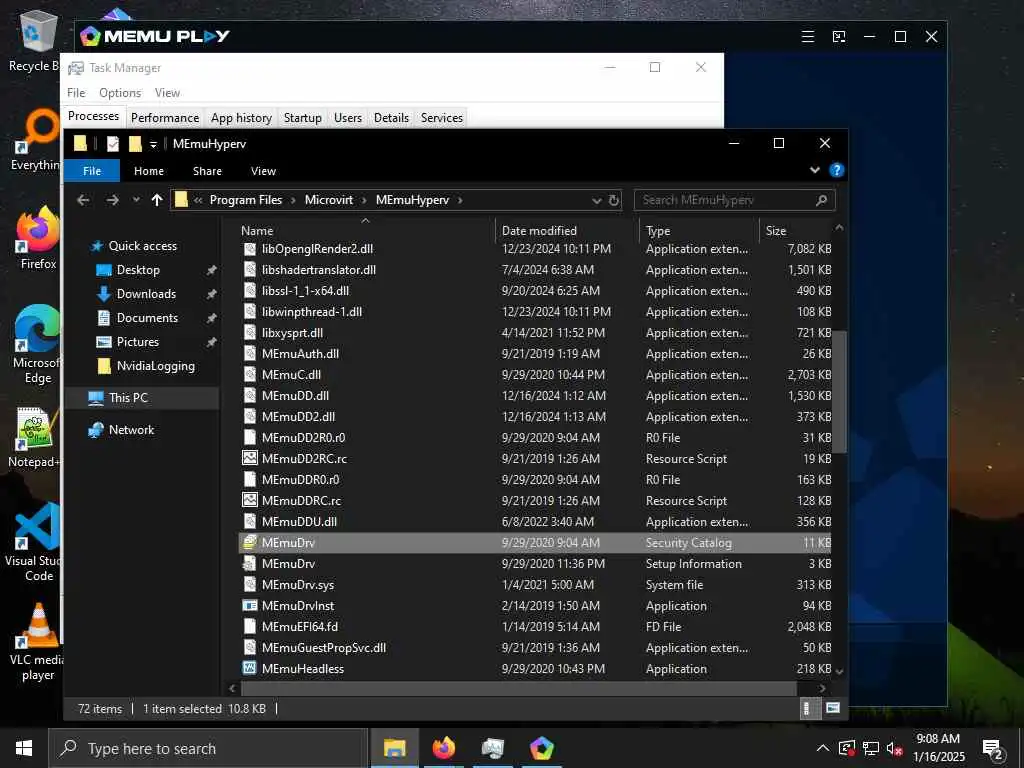Click MEmu Play icon on taskbar
Screen dimensions: 1024x768
pyautogui.click(x=541, y=748)
